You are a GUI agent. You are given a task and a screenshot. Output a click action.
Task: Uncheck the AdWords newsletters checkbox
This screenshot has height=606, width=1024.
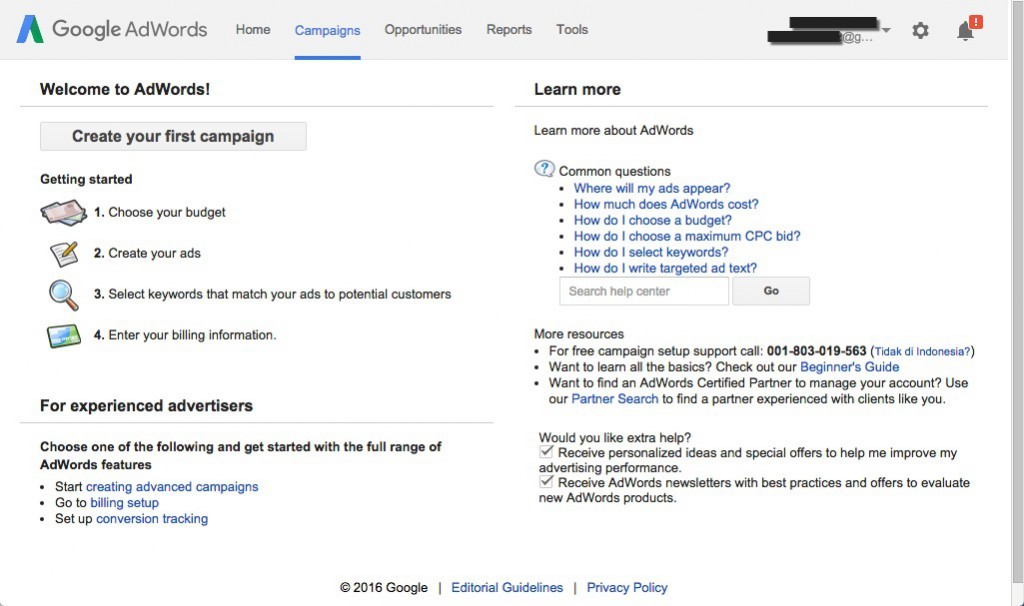click(x=546, y=482)
